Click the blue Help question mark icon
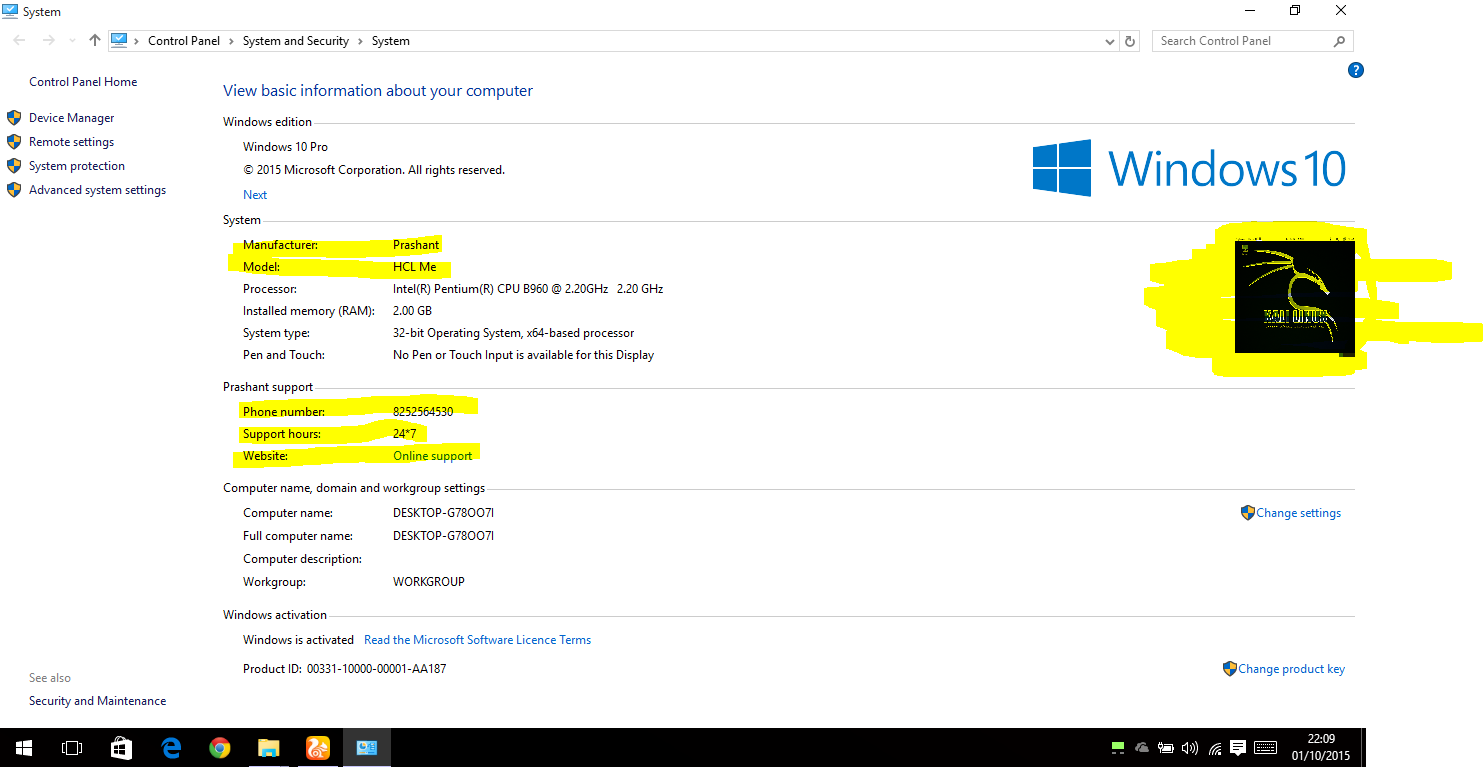The image size is (1483, 767). coord(1355,70)
